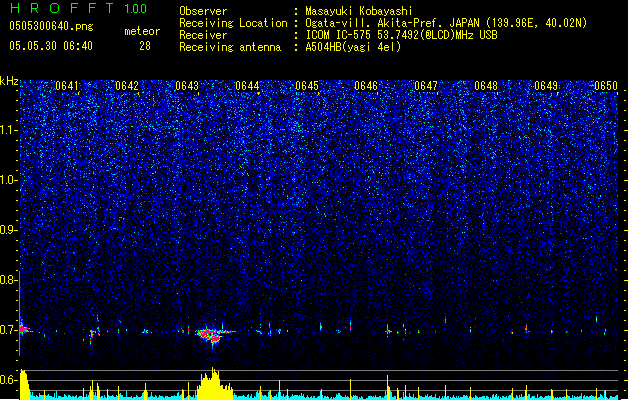This screenshot has height=400, width=629.
Task: Click the 0646 time marker
Action: (366, 86)
